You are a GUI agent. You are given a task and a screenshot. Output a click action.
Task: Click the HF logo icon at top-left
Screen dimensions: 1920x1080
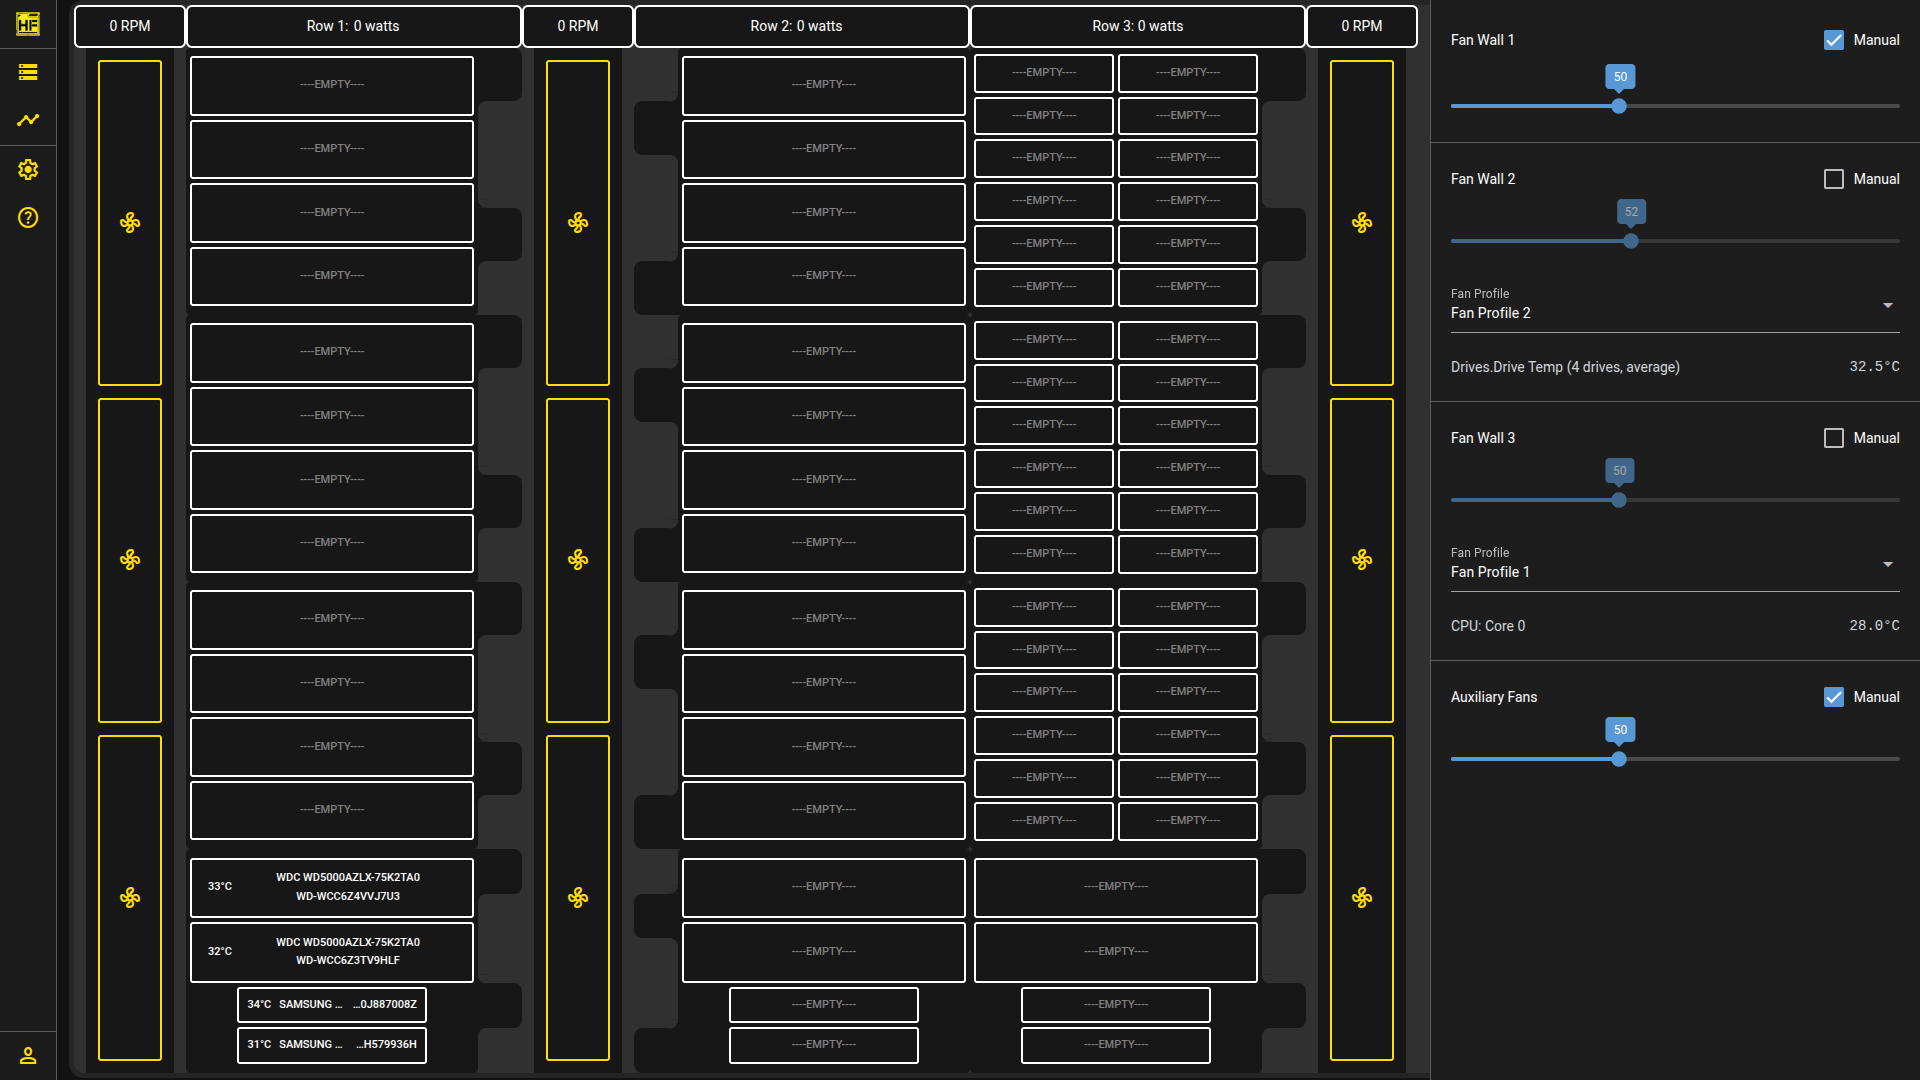point(28,24)
